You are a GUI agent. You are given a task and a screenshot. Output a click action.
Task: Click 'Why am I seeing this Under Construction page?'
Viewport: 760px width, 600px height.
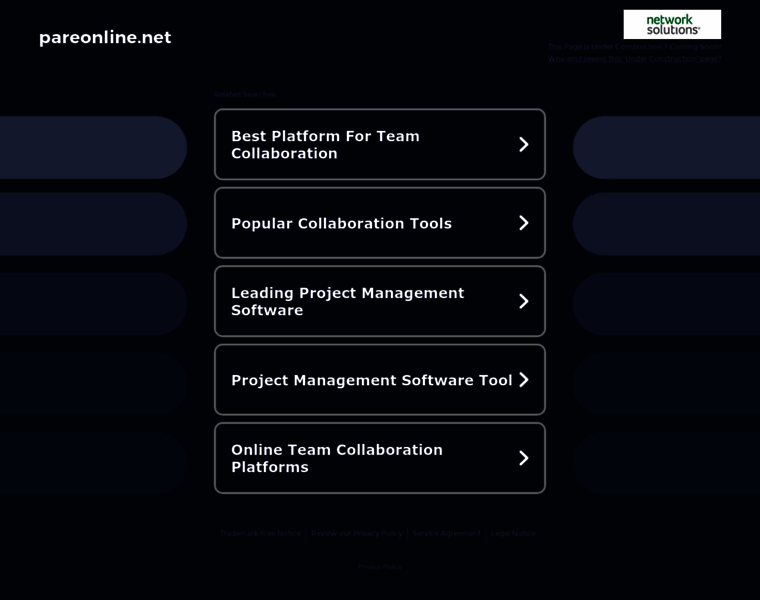[634, 59]
